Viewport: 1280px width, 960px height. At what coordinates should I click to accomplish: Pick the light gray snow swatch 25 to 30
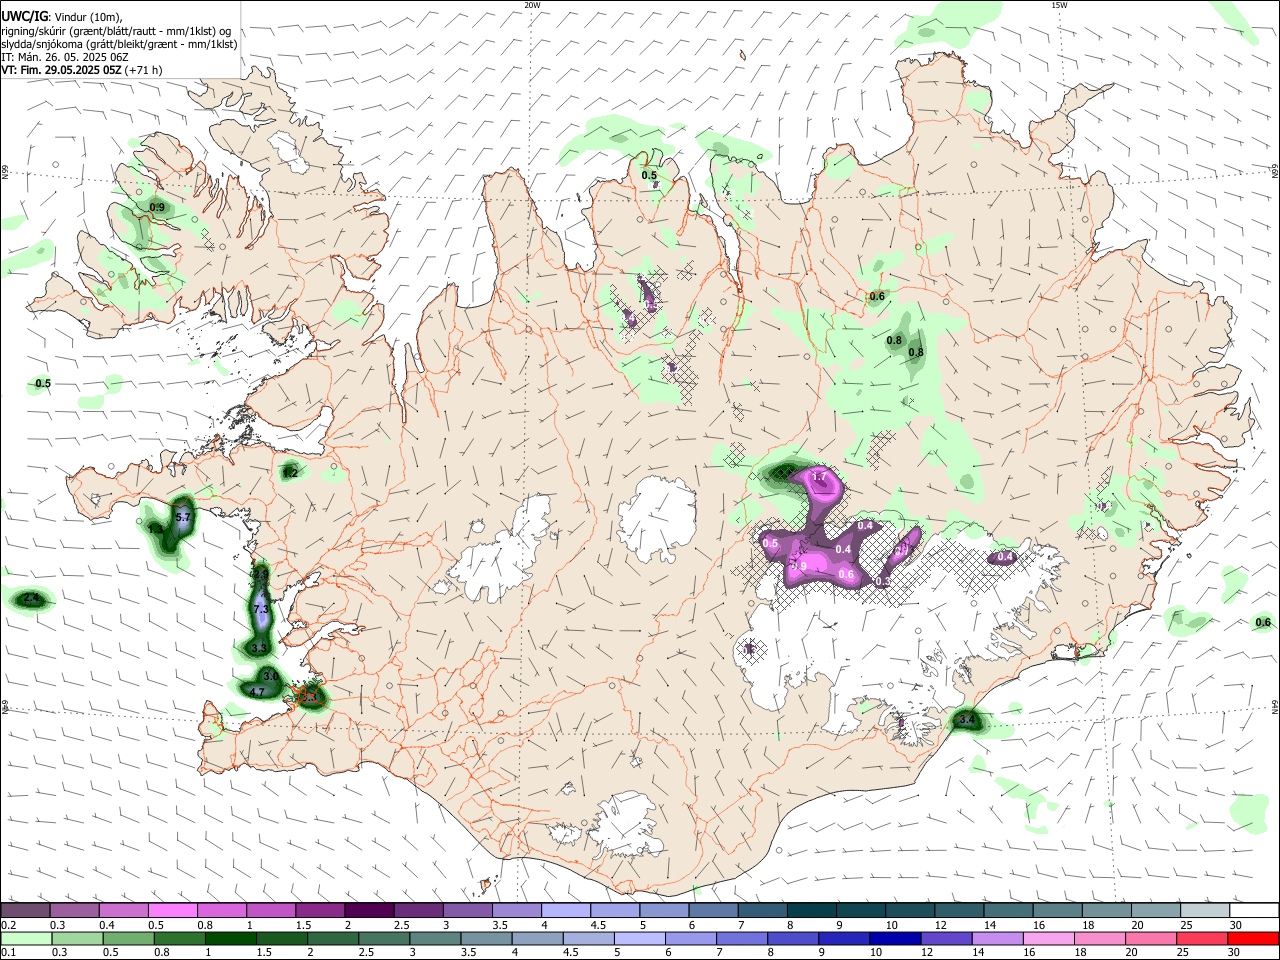click(x=1204, y=910)
